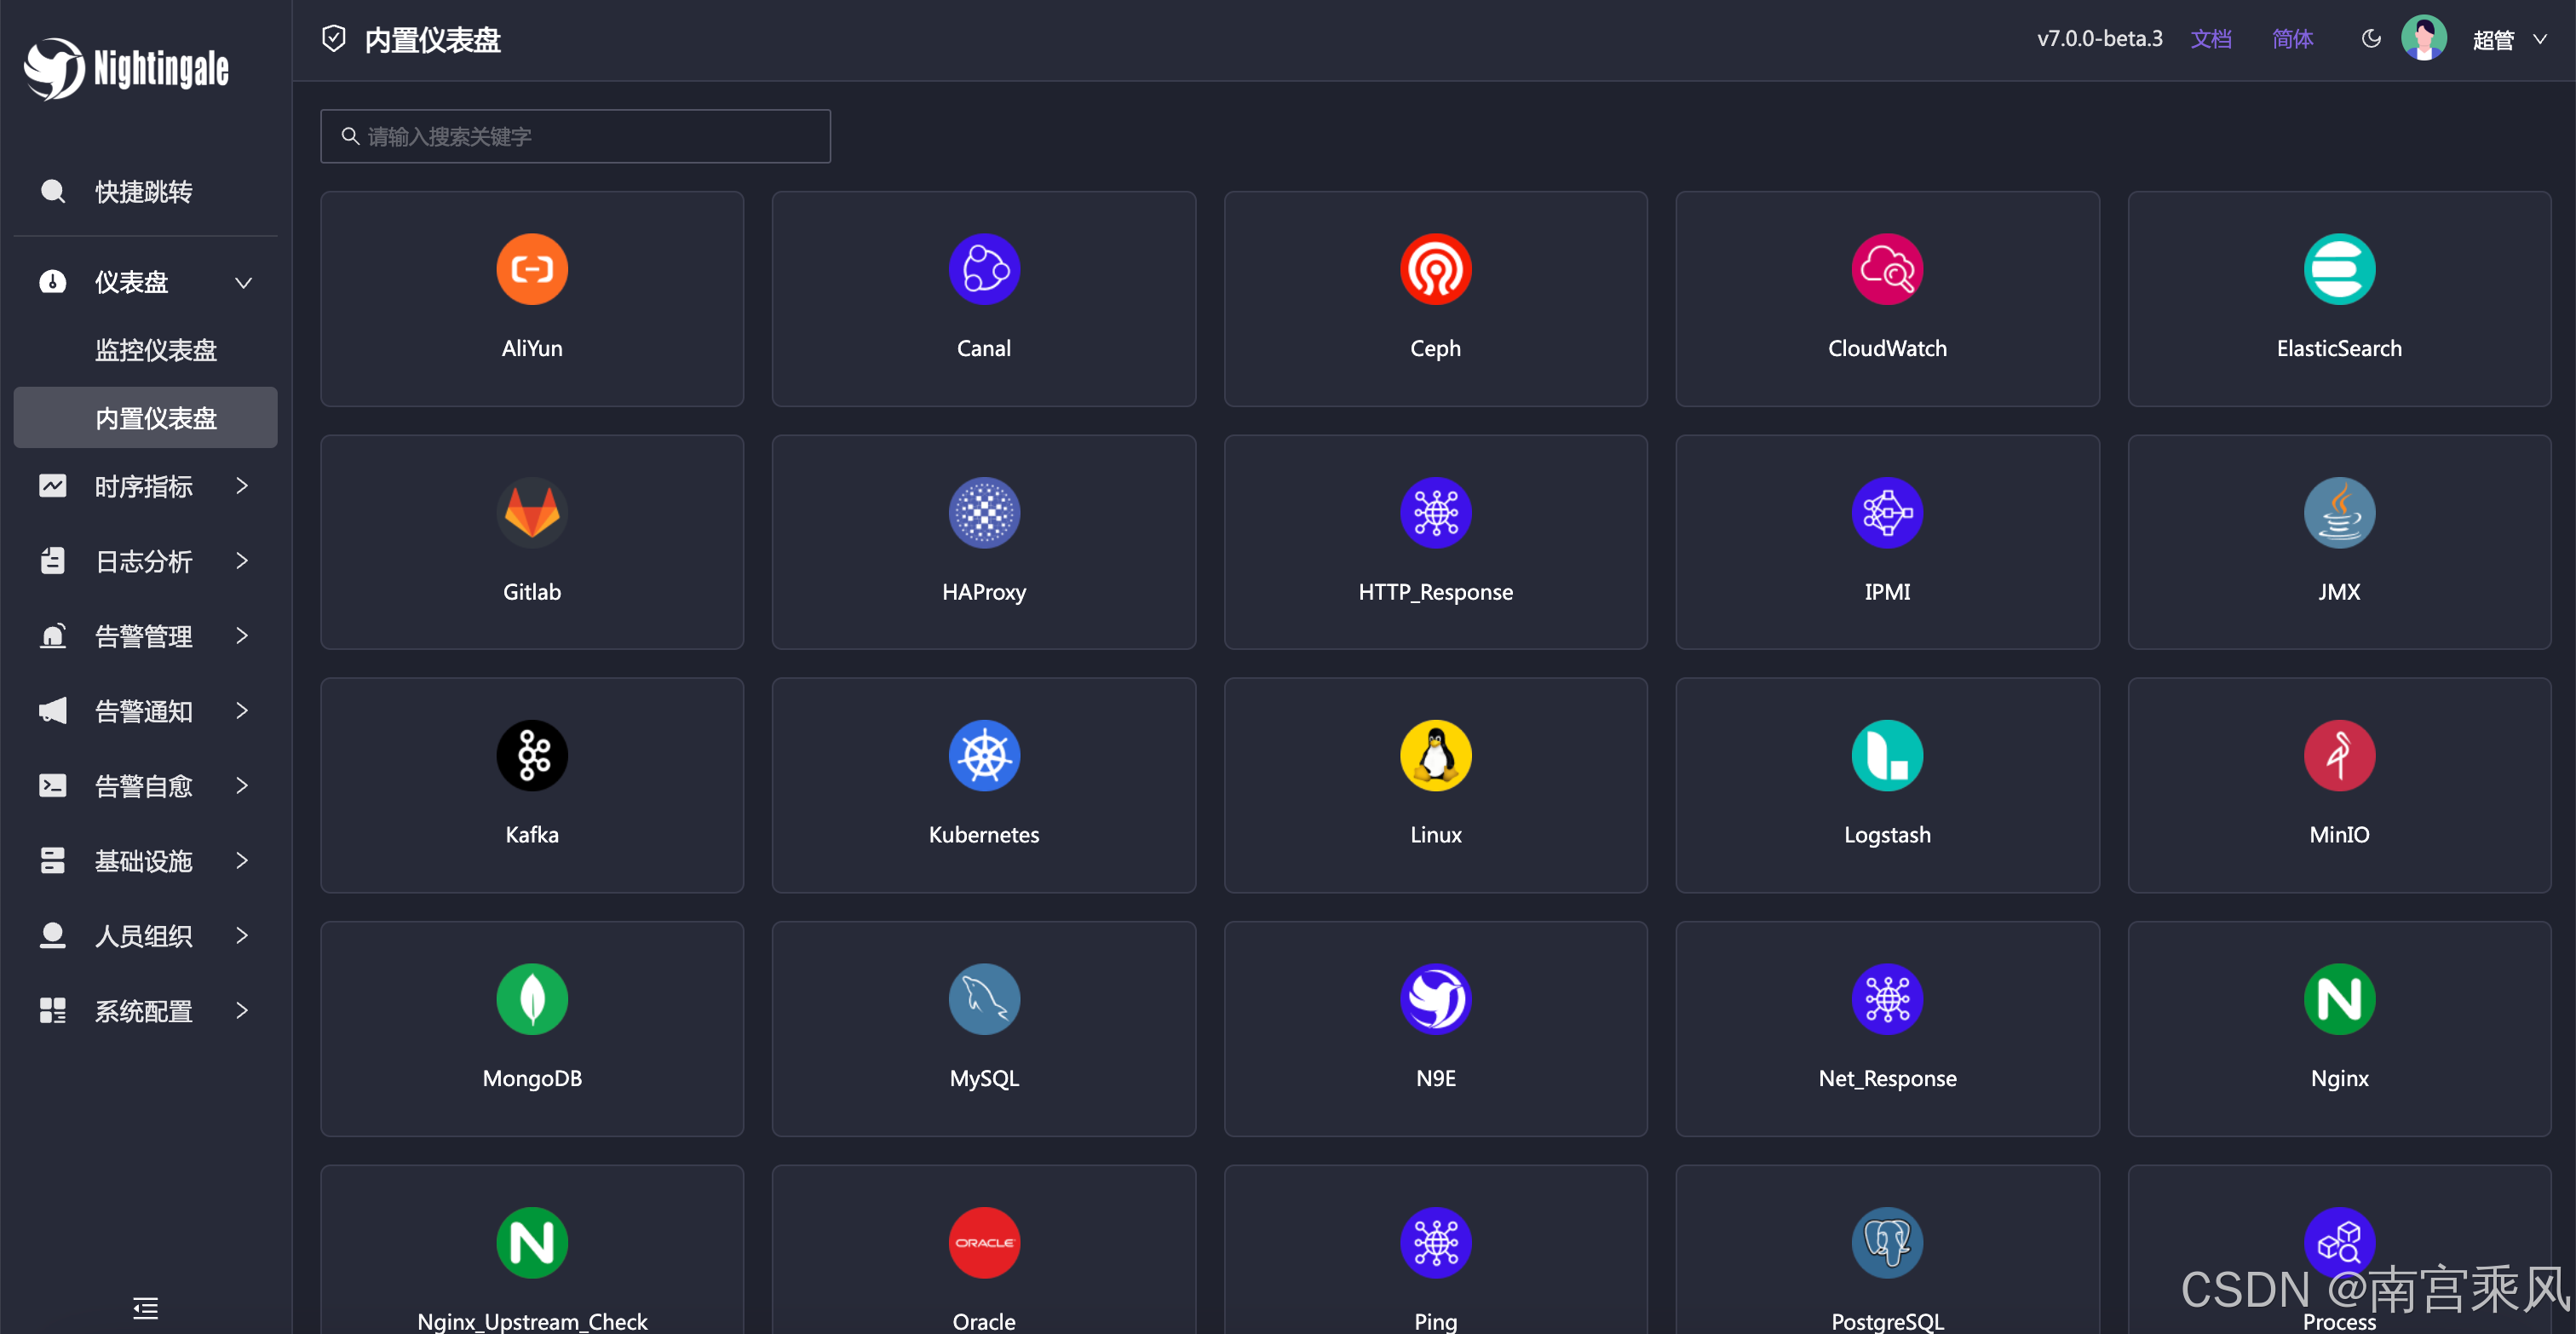The width and height of the screenshot is (2576, 1334).
Task: Click the Net_Response icon
Action: (1887, 999)
